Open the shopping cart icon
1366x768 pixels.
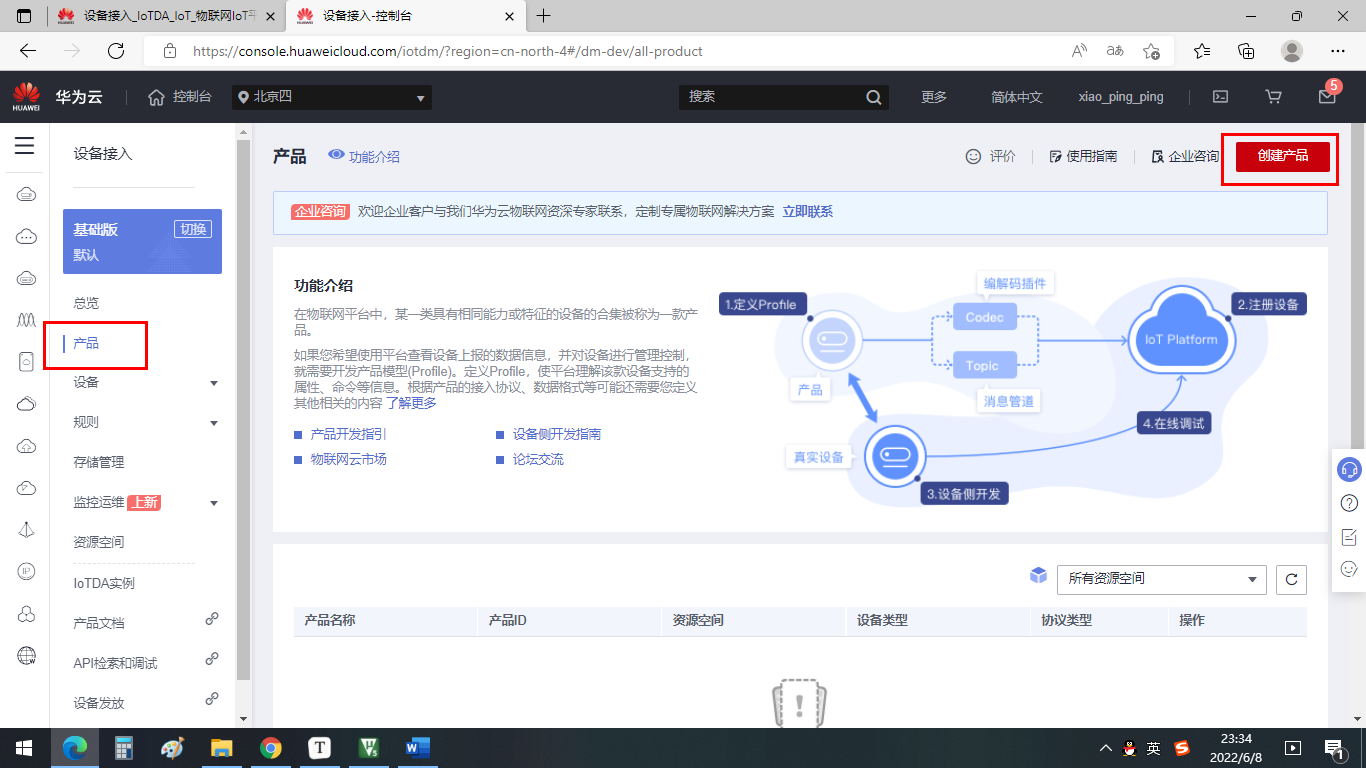[x=1273, y=97]
